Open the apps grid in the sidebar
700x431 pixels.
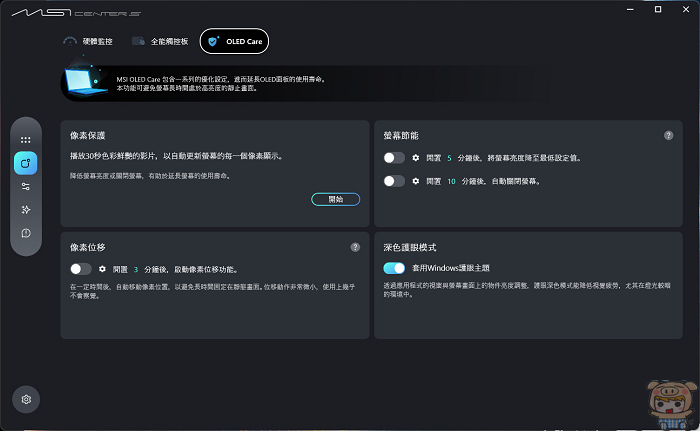tap(26, 140)
